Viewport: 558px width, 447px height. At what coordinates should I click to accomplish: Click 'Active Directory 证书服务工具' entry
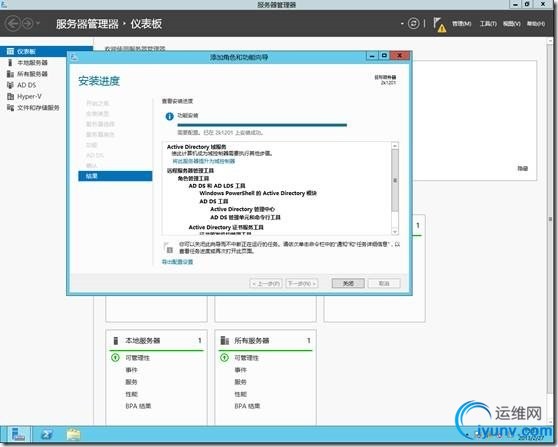coord(226,227)
